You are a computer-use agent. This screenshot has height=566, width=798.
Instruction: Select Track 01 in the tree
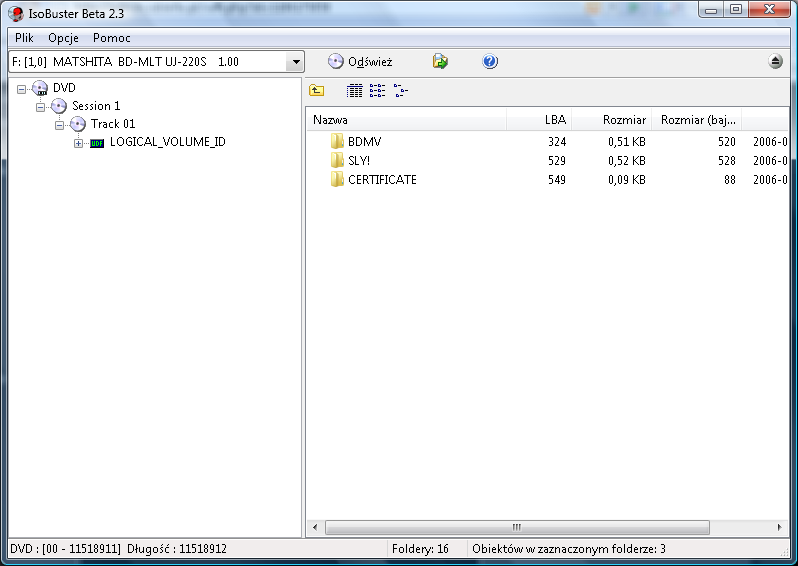pyautogui.click(x=113, y=124)
